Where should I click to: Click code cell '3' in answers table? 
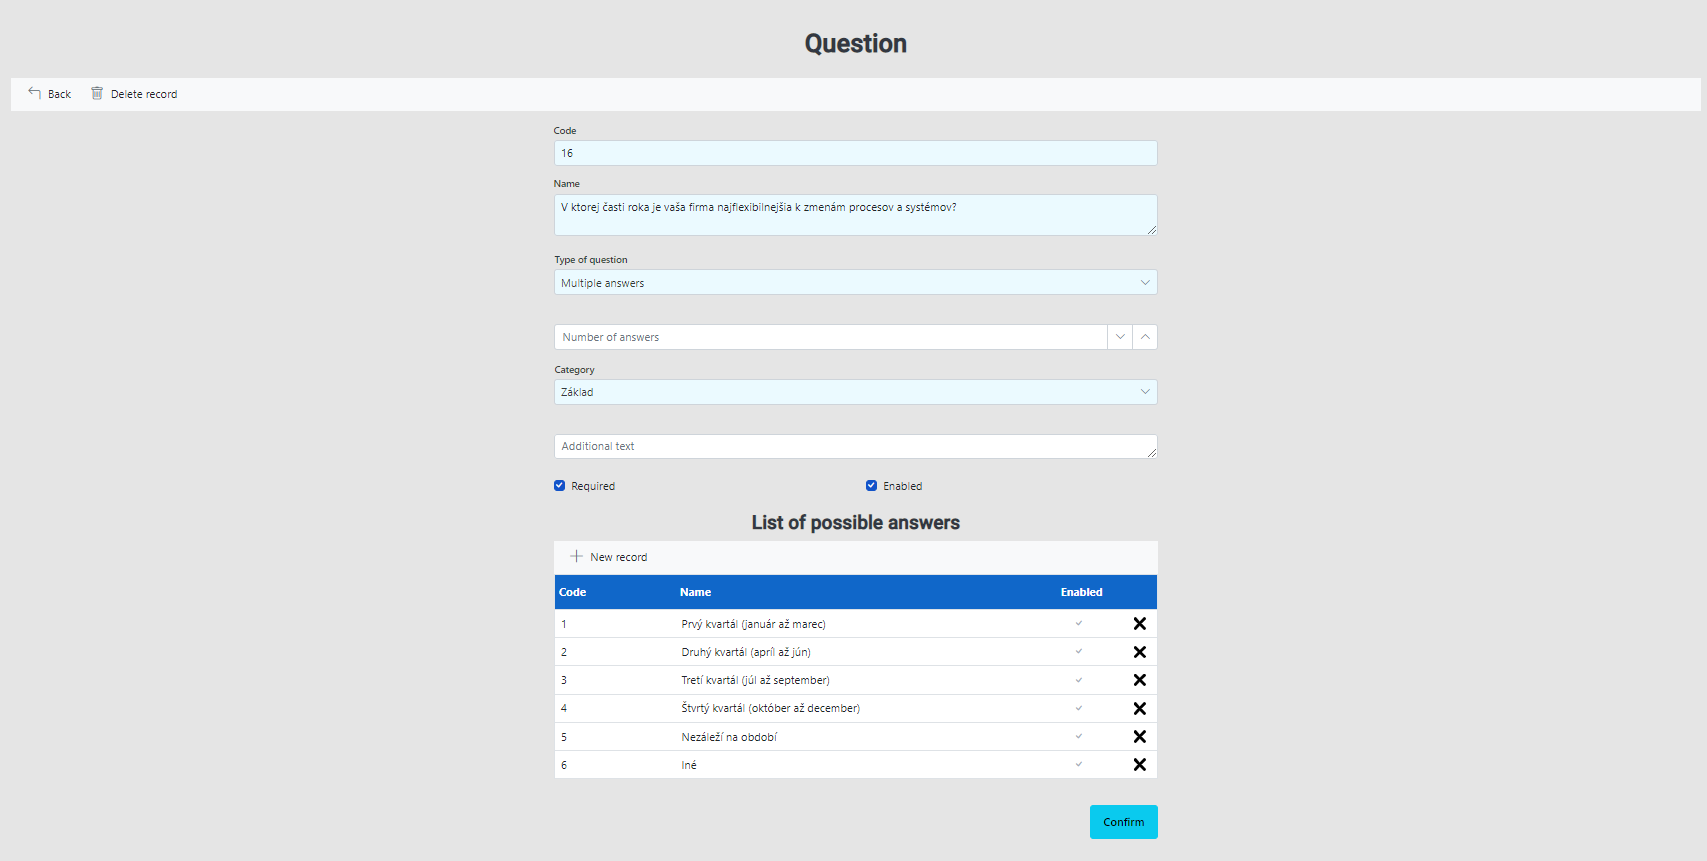click(564, 680)
